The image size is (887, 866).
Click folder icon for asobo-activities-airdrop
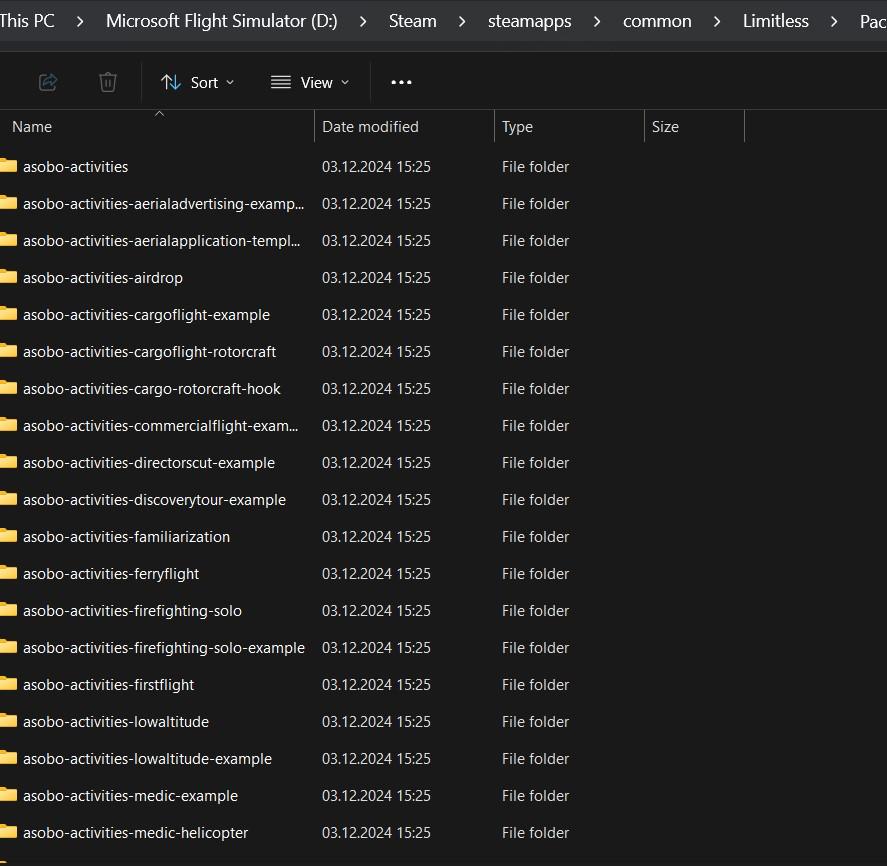tap(9, 277)
